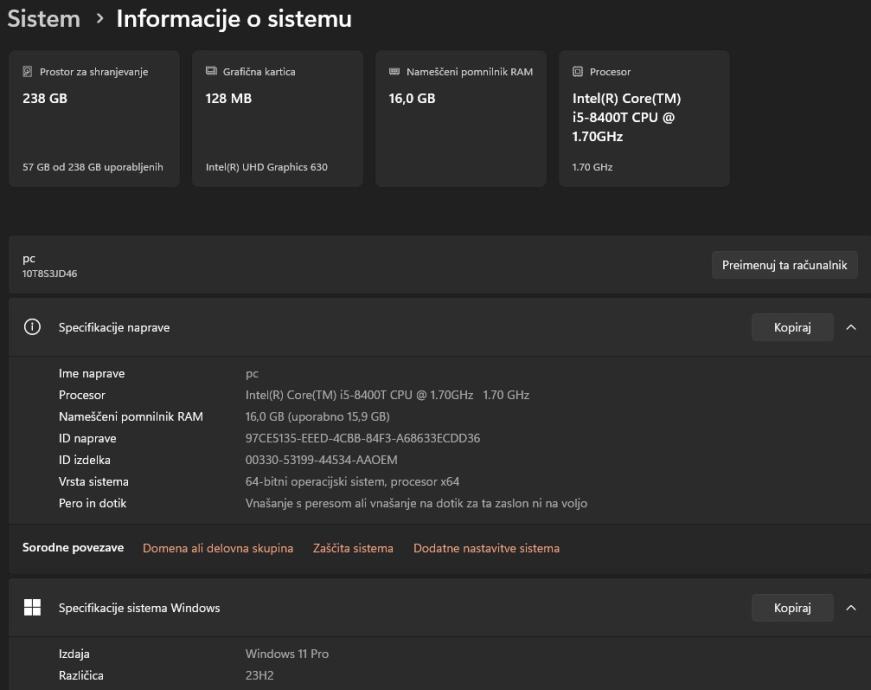Click the RAM icon beside Nameščeni pomnilnik RAM

click(x=394, y=72)
